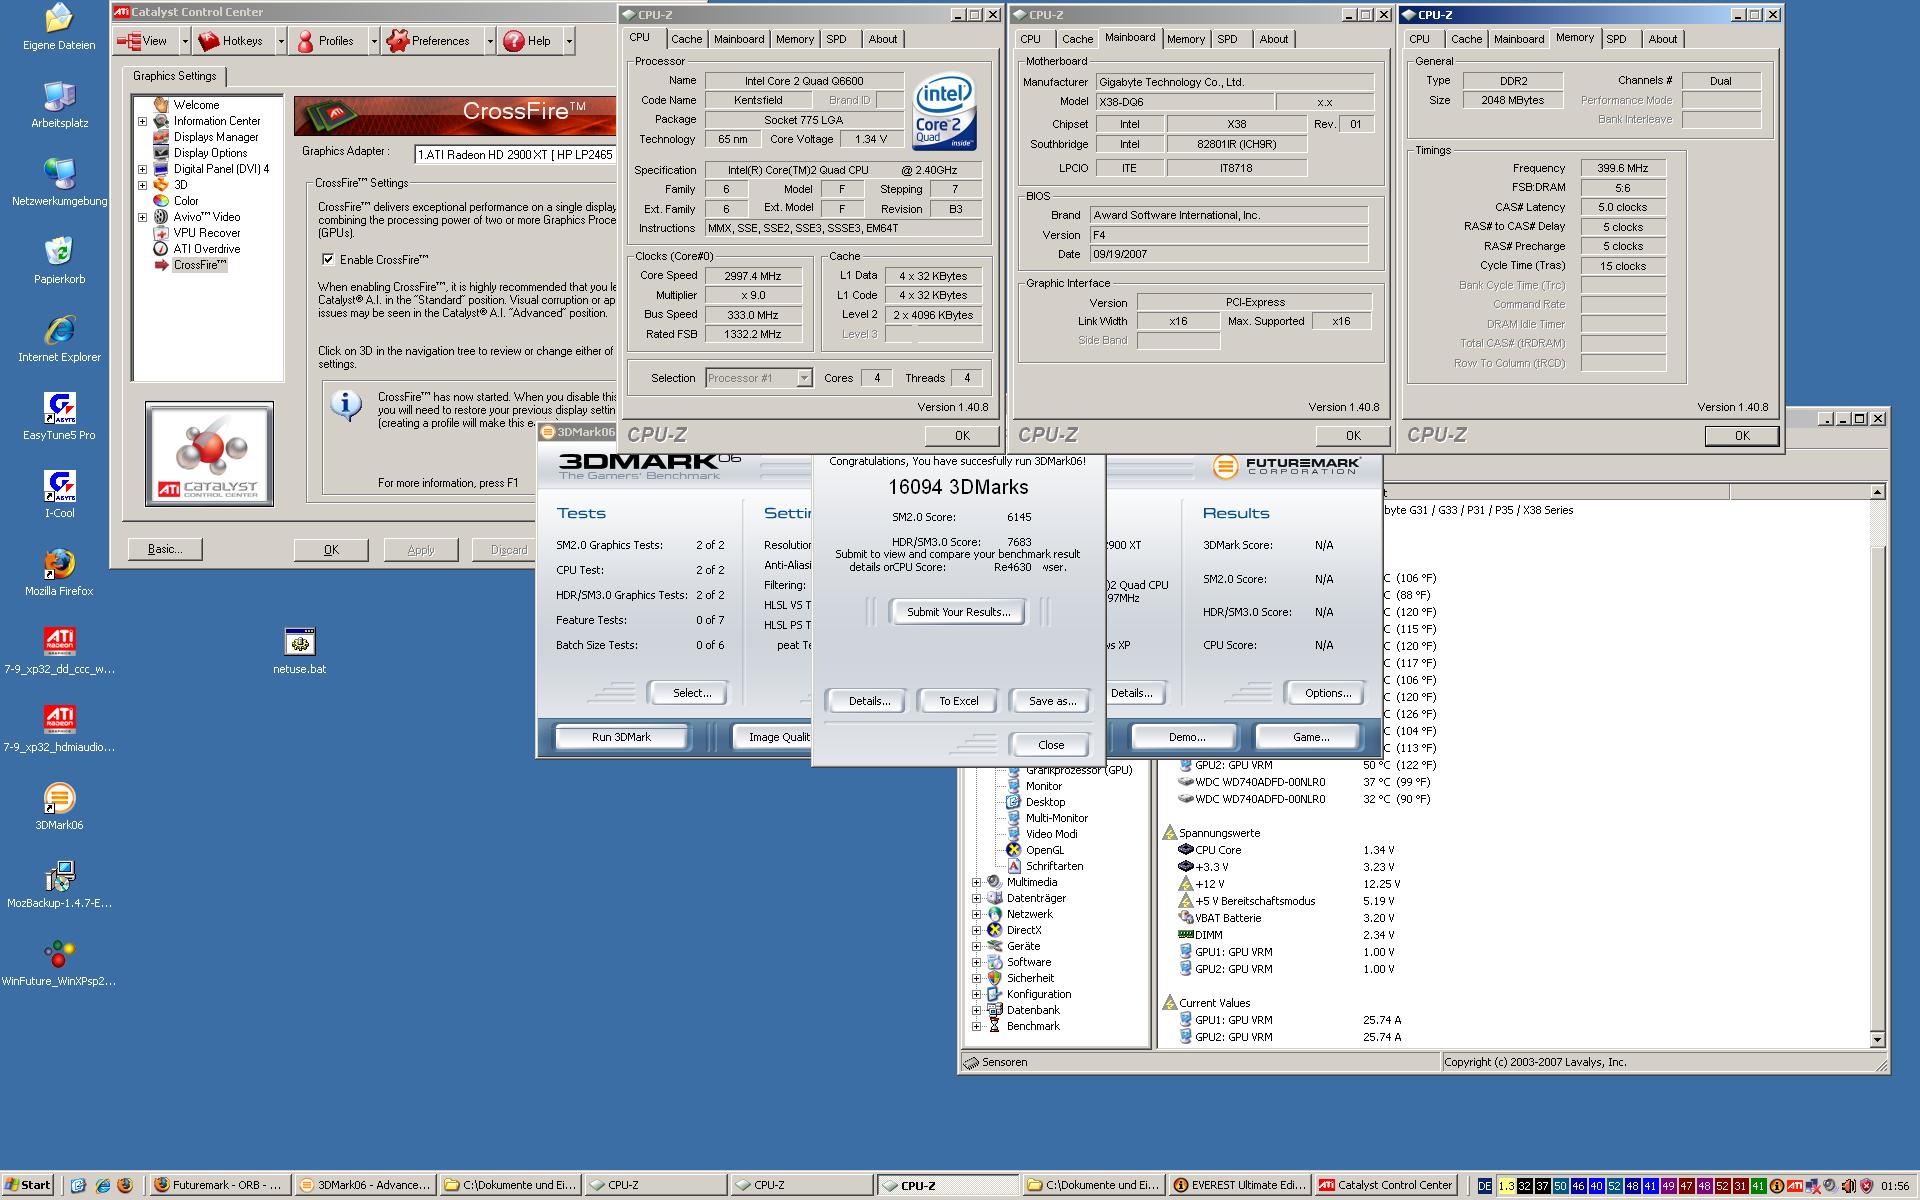Expand Digital Panel (DVI) 4 node
Viewport: 1920px width, 1200px height.
tap(142, 169)
